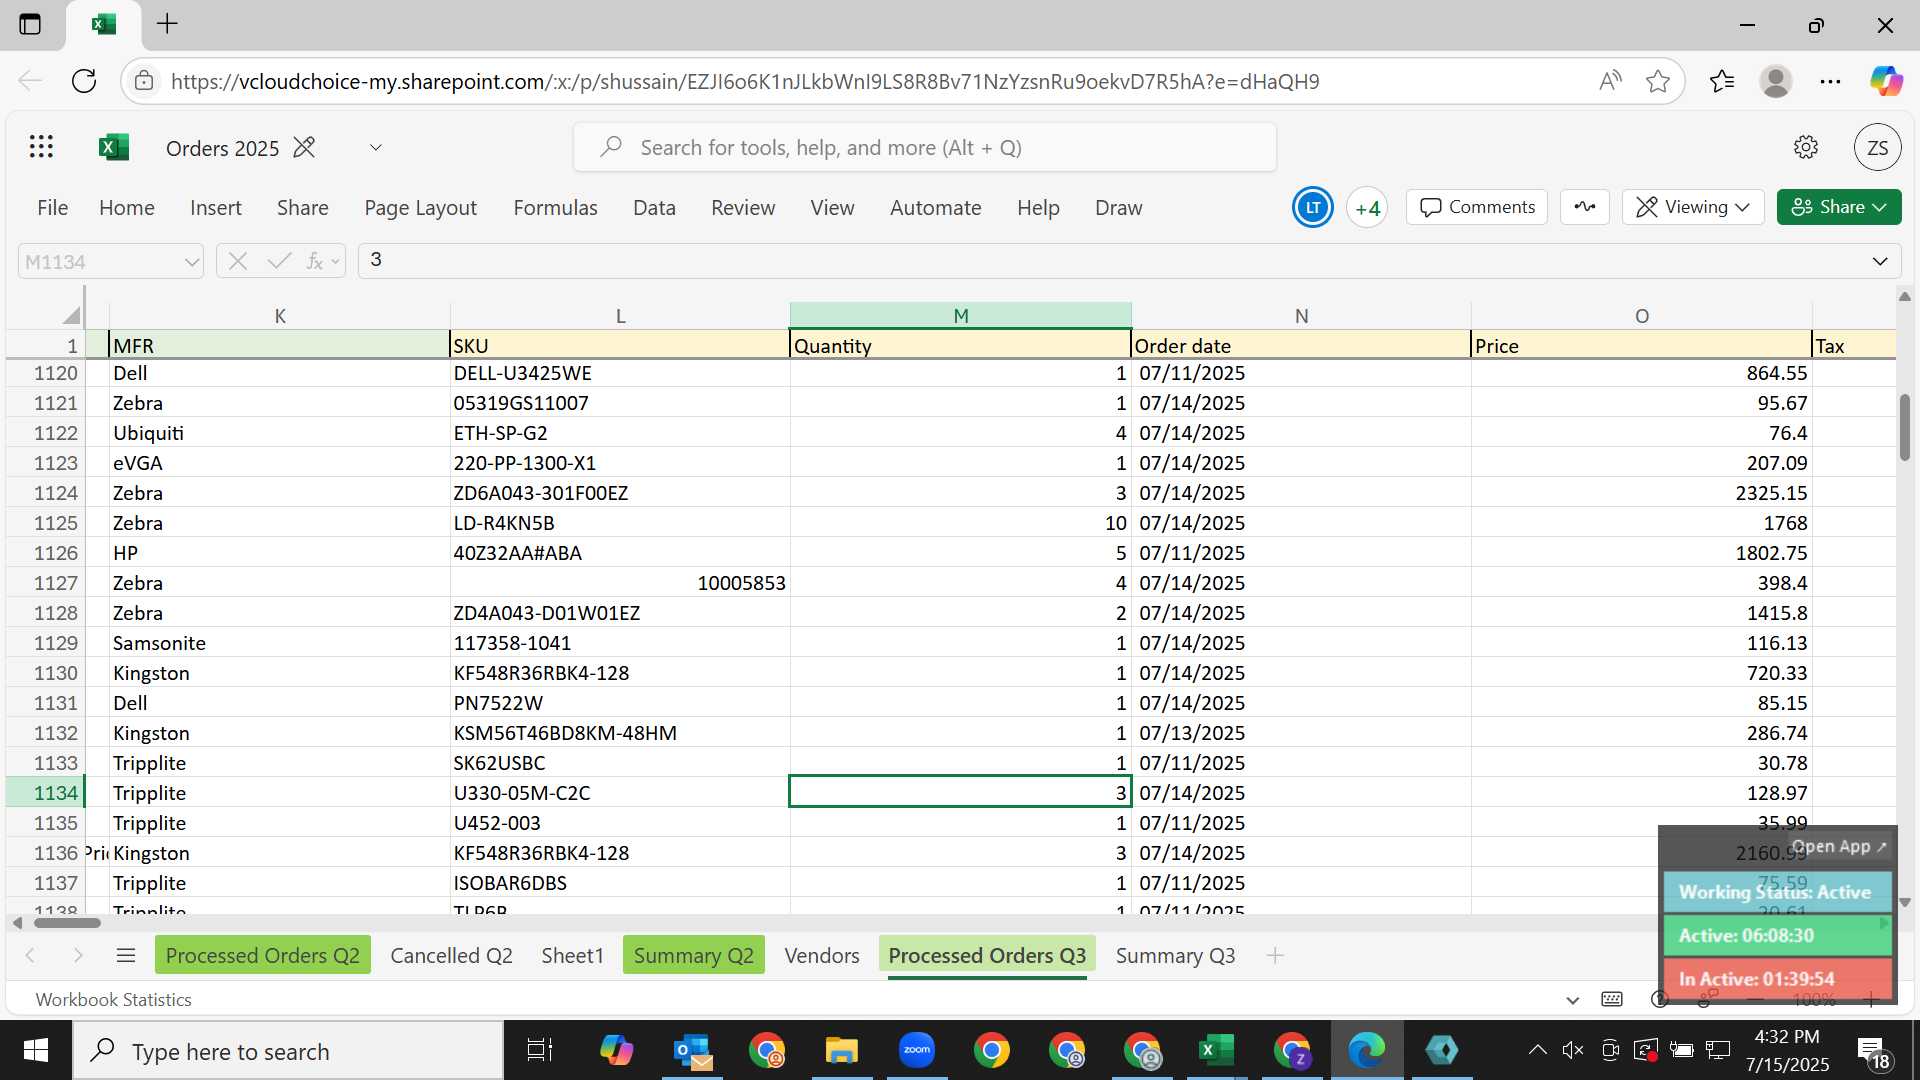The image size is (1920, 1080).
Task: Open the File menu
Action: pyautogui.click(x=52, y=207)
